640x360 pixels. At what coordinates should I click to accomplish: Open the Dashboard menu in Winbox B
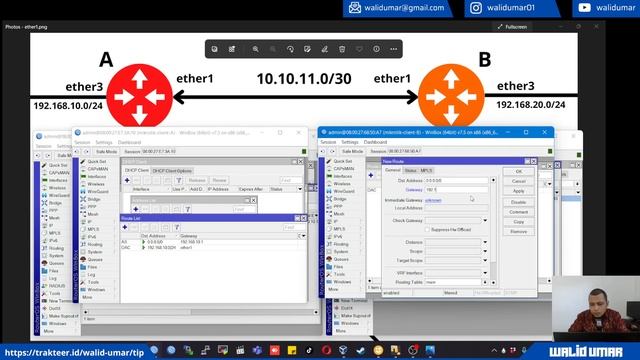pyautogui.click(x=375, y=142)
